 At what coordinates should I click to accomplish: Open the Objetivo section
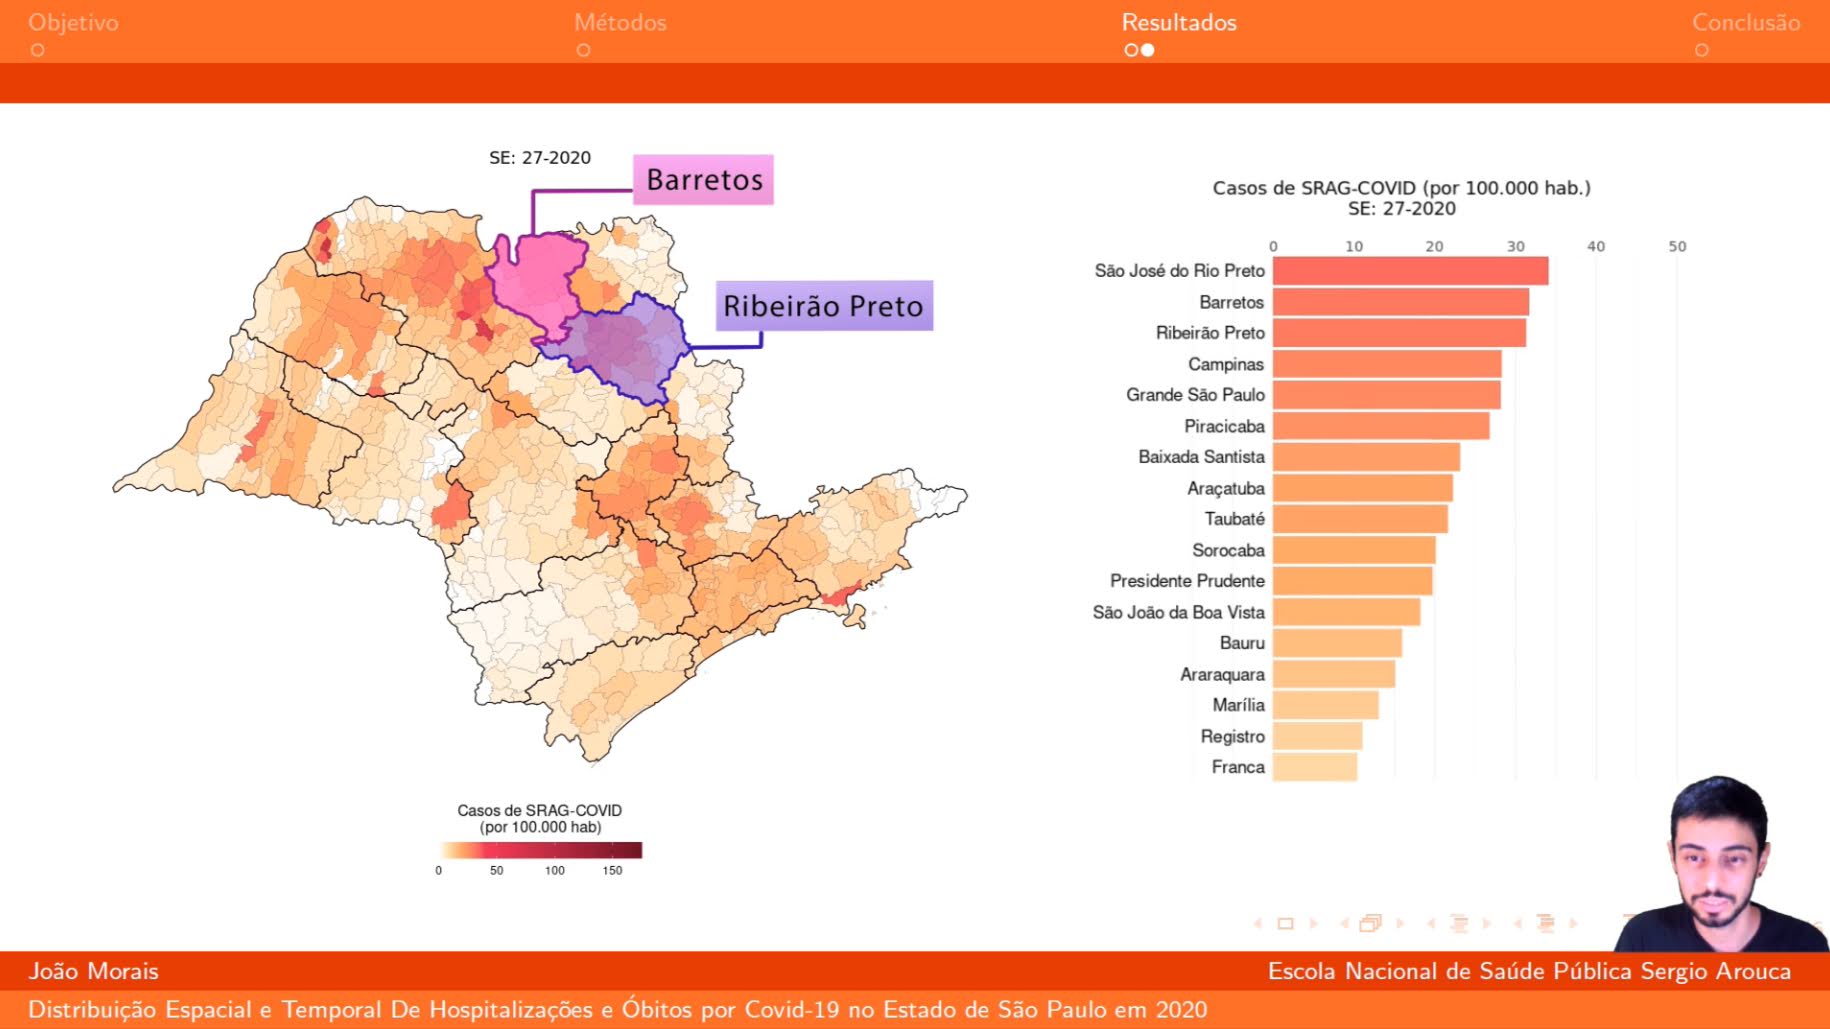73,22
